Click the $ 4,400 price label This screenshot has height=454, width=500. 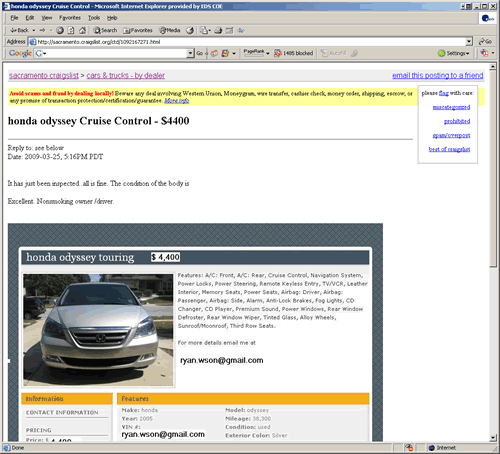point(166,257)
